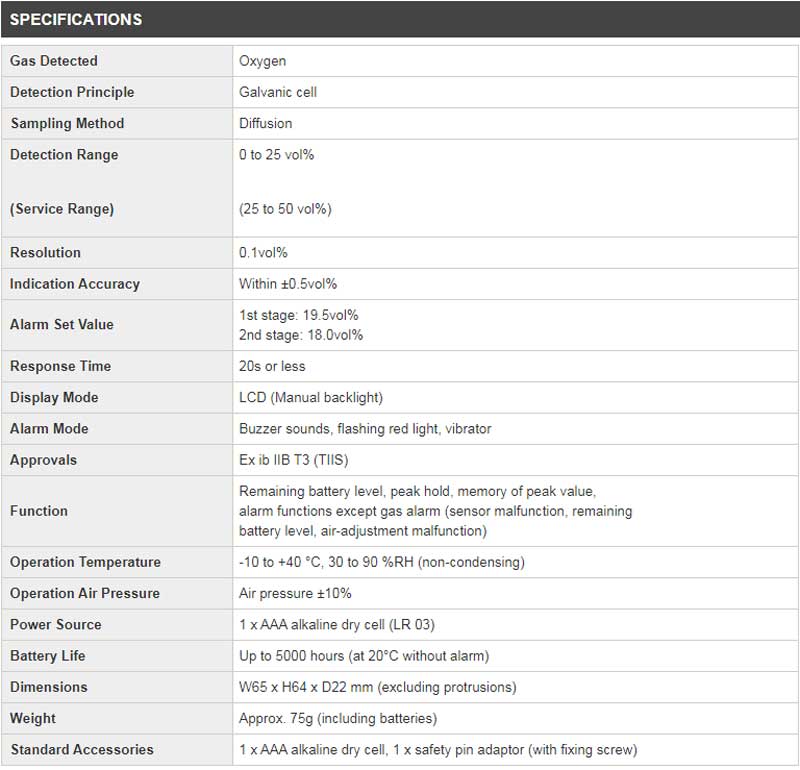Click the Battery Life 5000 hours value
The height and width of the screenshot is (770, 800).
pos(364,655)
